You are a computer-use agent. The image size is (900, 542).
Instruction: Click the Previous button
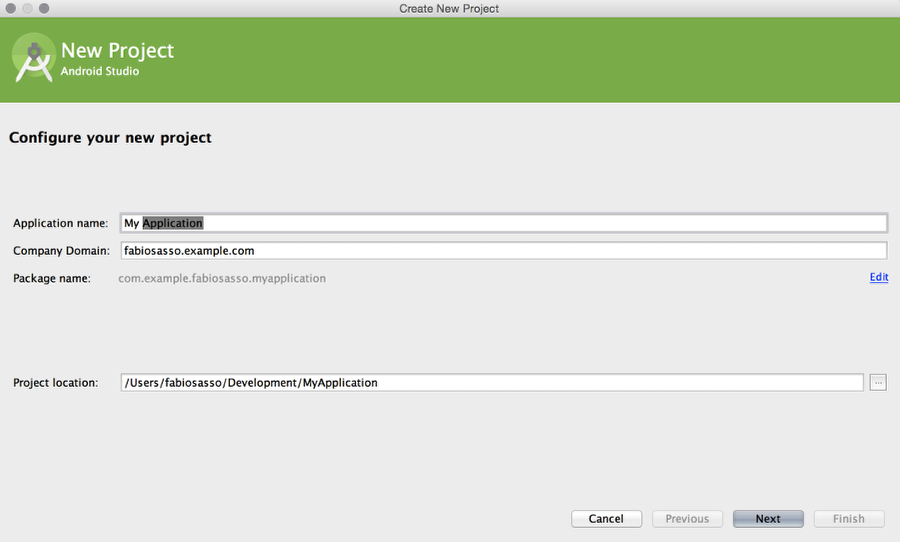[x=687, y=518]
